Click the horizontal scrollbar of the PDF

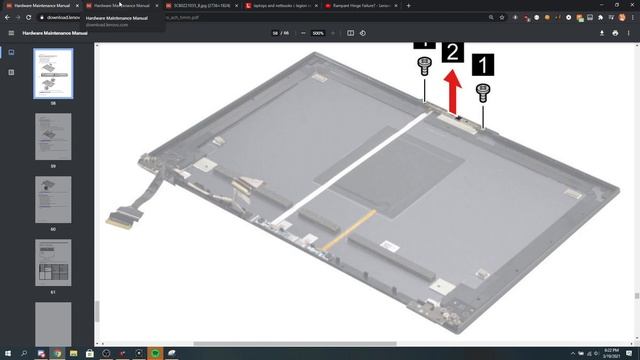tap(295, 344)
